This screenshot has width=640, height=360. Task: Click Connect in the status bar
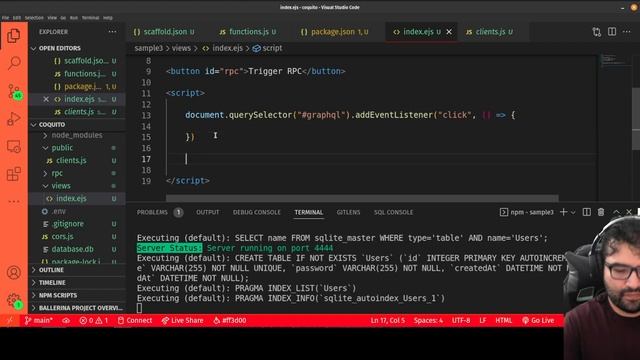(x=135, y=320)
